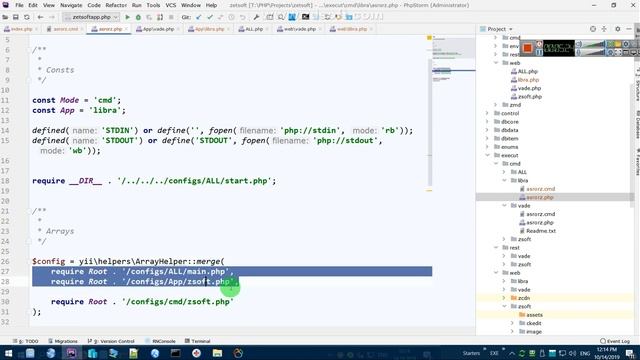Click the Git Show History clock icon
The image size is (640, 360).
click(x=231, y=17)
